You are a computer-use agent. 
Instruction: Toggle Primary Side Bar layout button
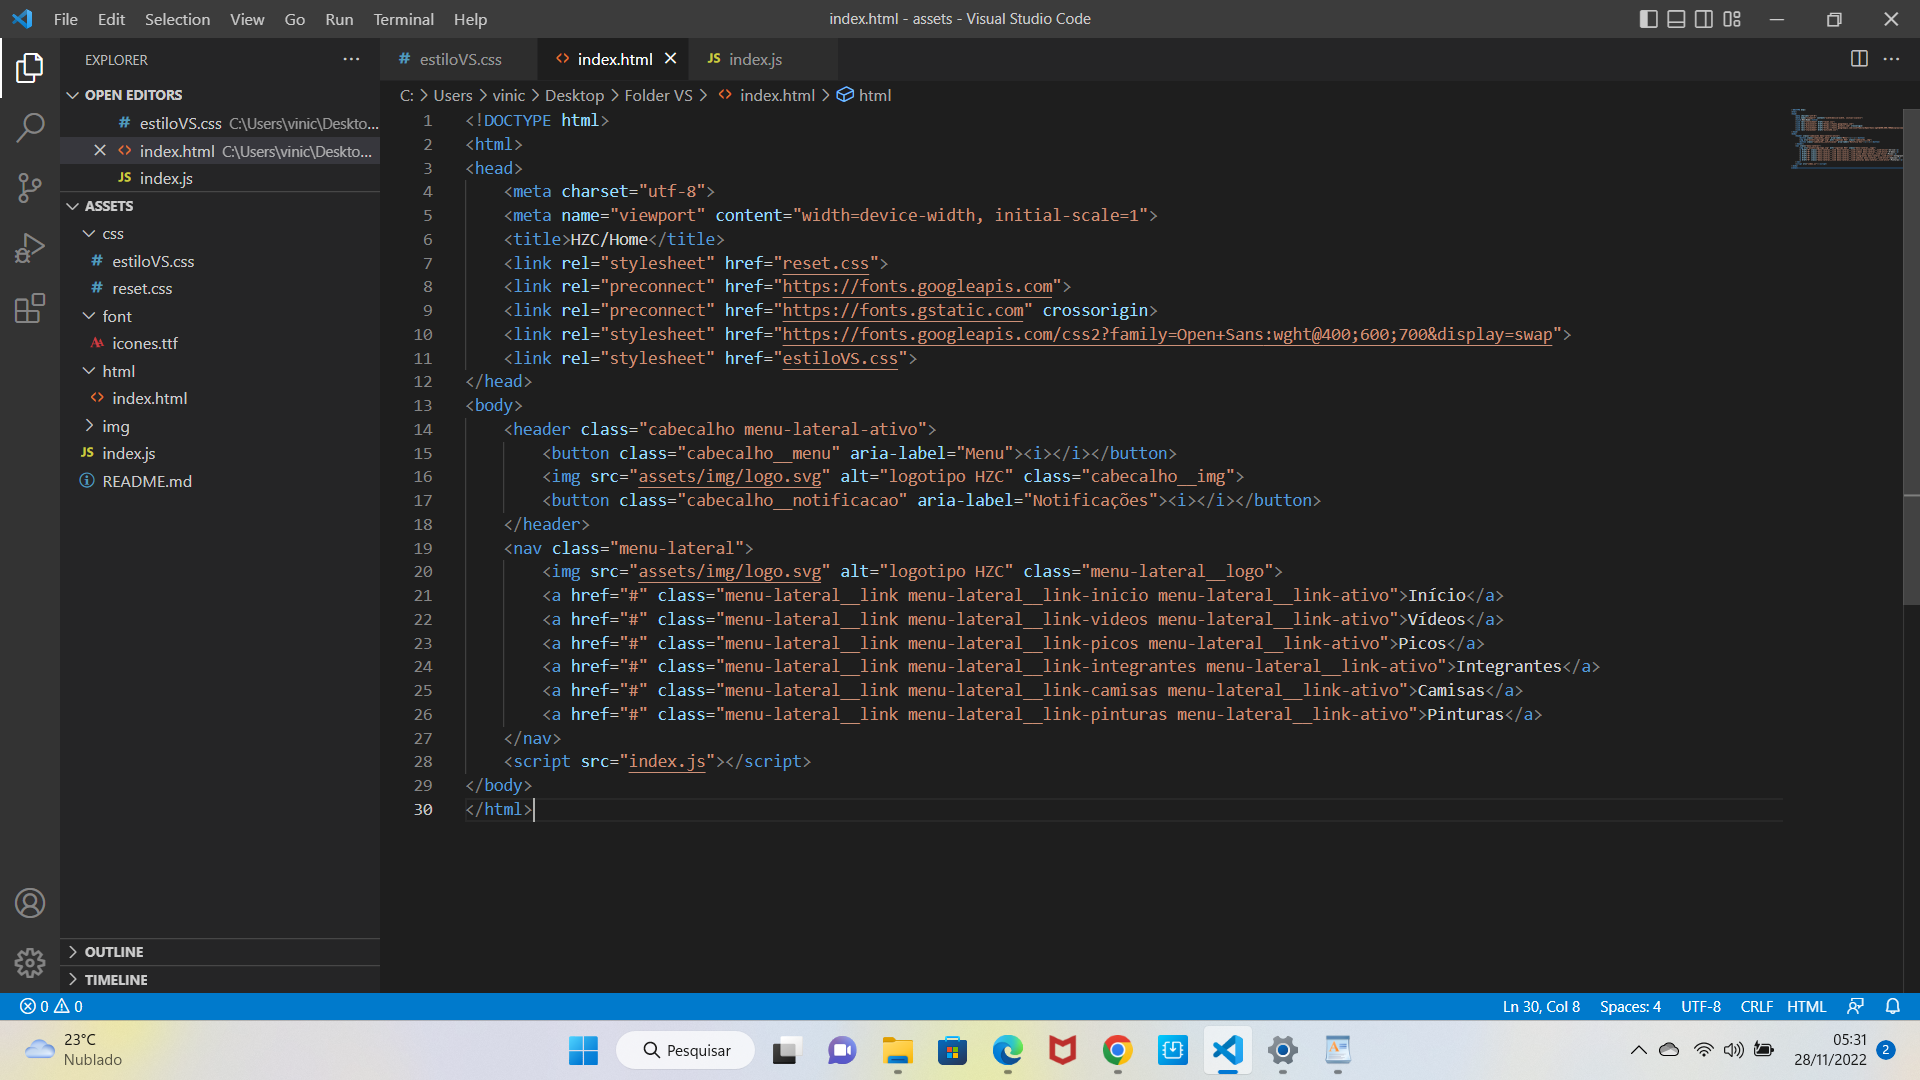click(x=1649, y=19)
